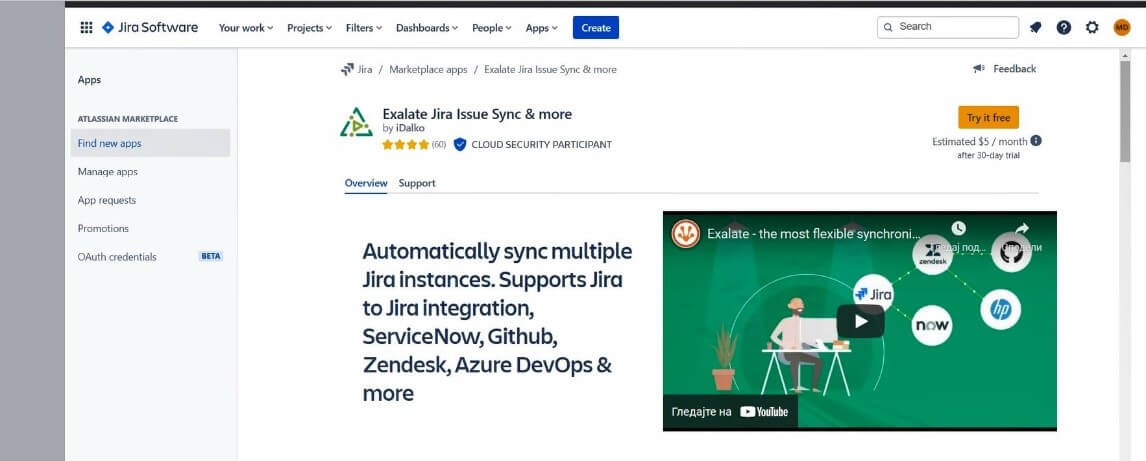Click the video title Exalate - the most flexible
The width and height of the screenshot is (1146, 461).
point(814,235)
